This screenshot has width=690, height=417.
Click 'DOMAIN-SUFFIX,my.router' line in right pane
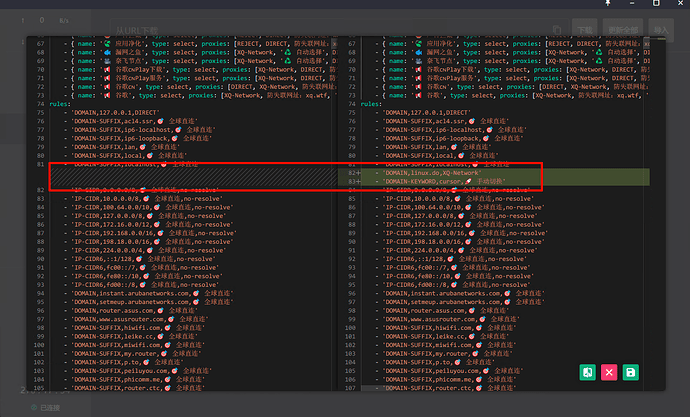coord(448,354)
